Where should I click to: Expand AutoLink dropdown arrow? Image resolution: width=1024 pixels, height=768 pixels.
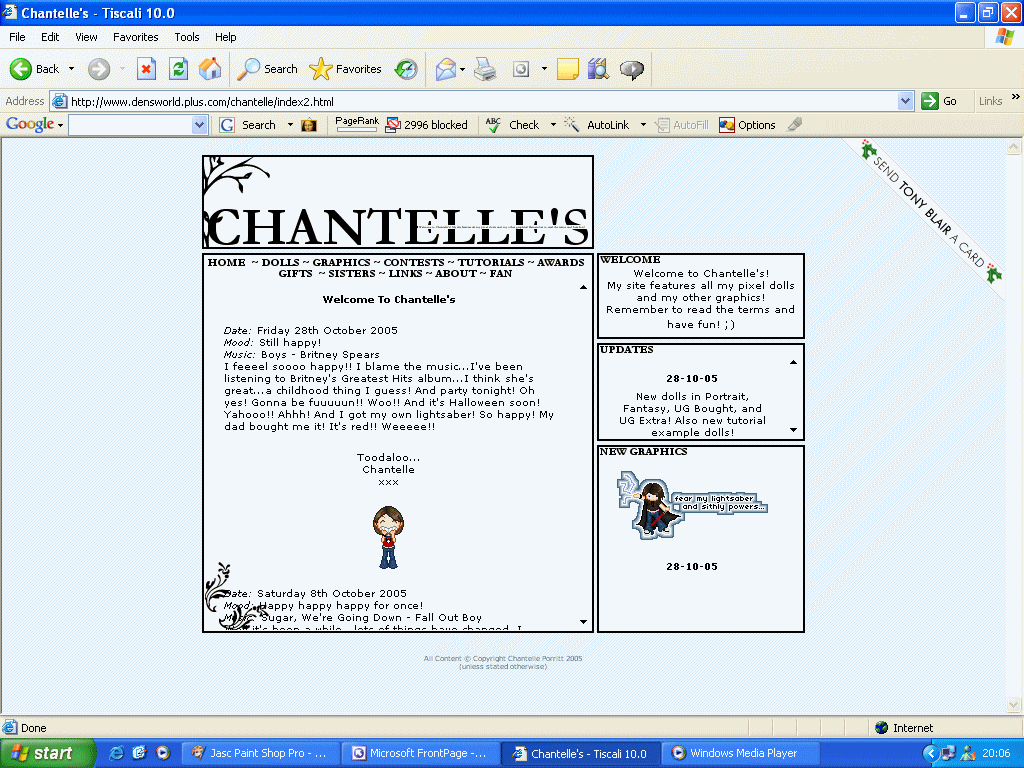(643, 125)
